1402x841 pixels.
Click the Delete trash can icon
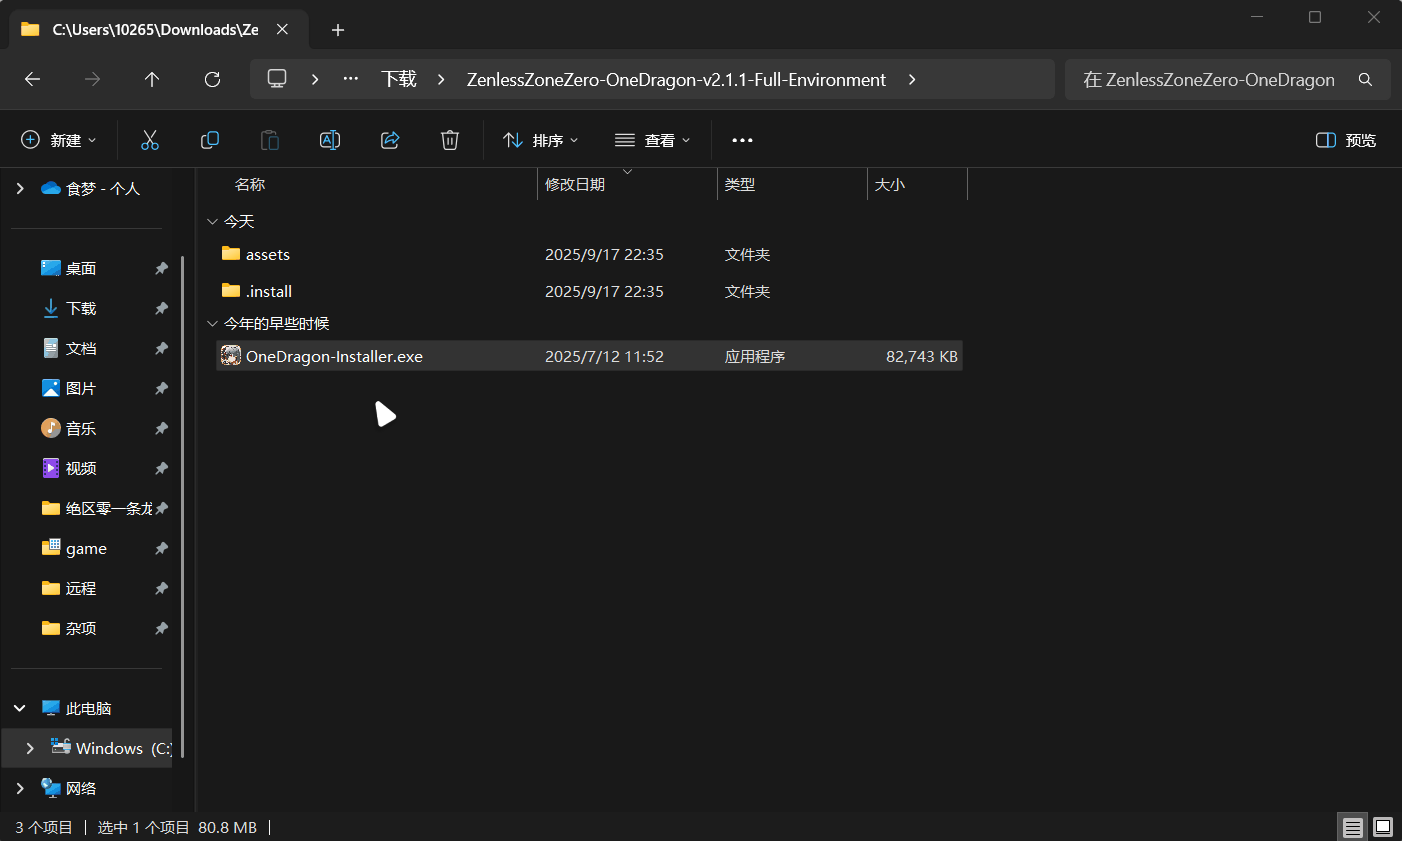point(450,140)
